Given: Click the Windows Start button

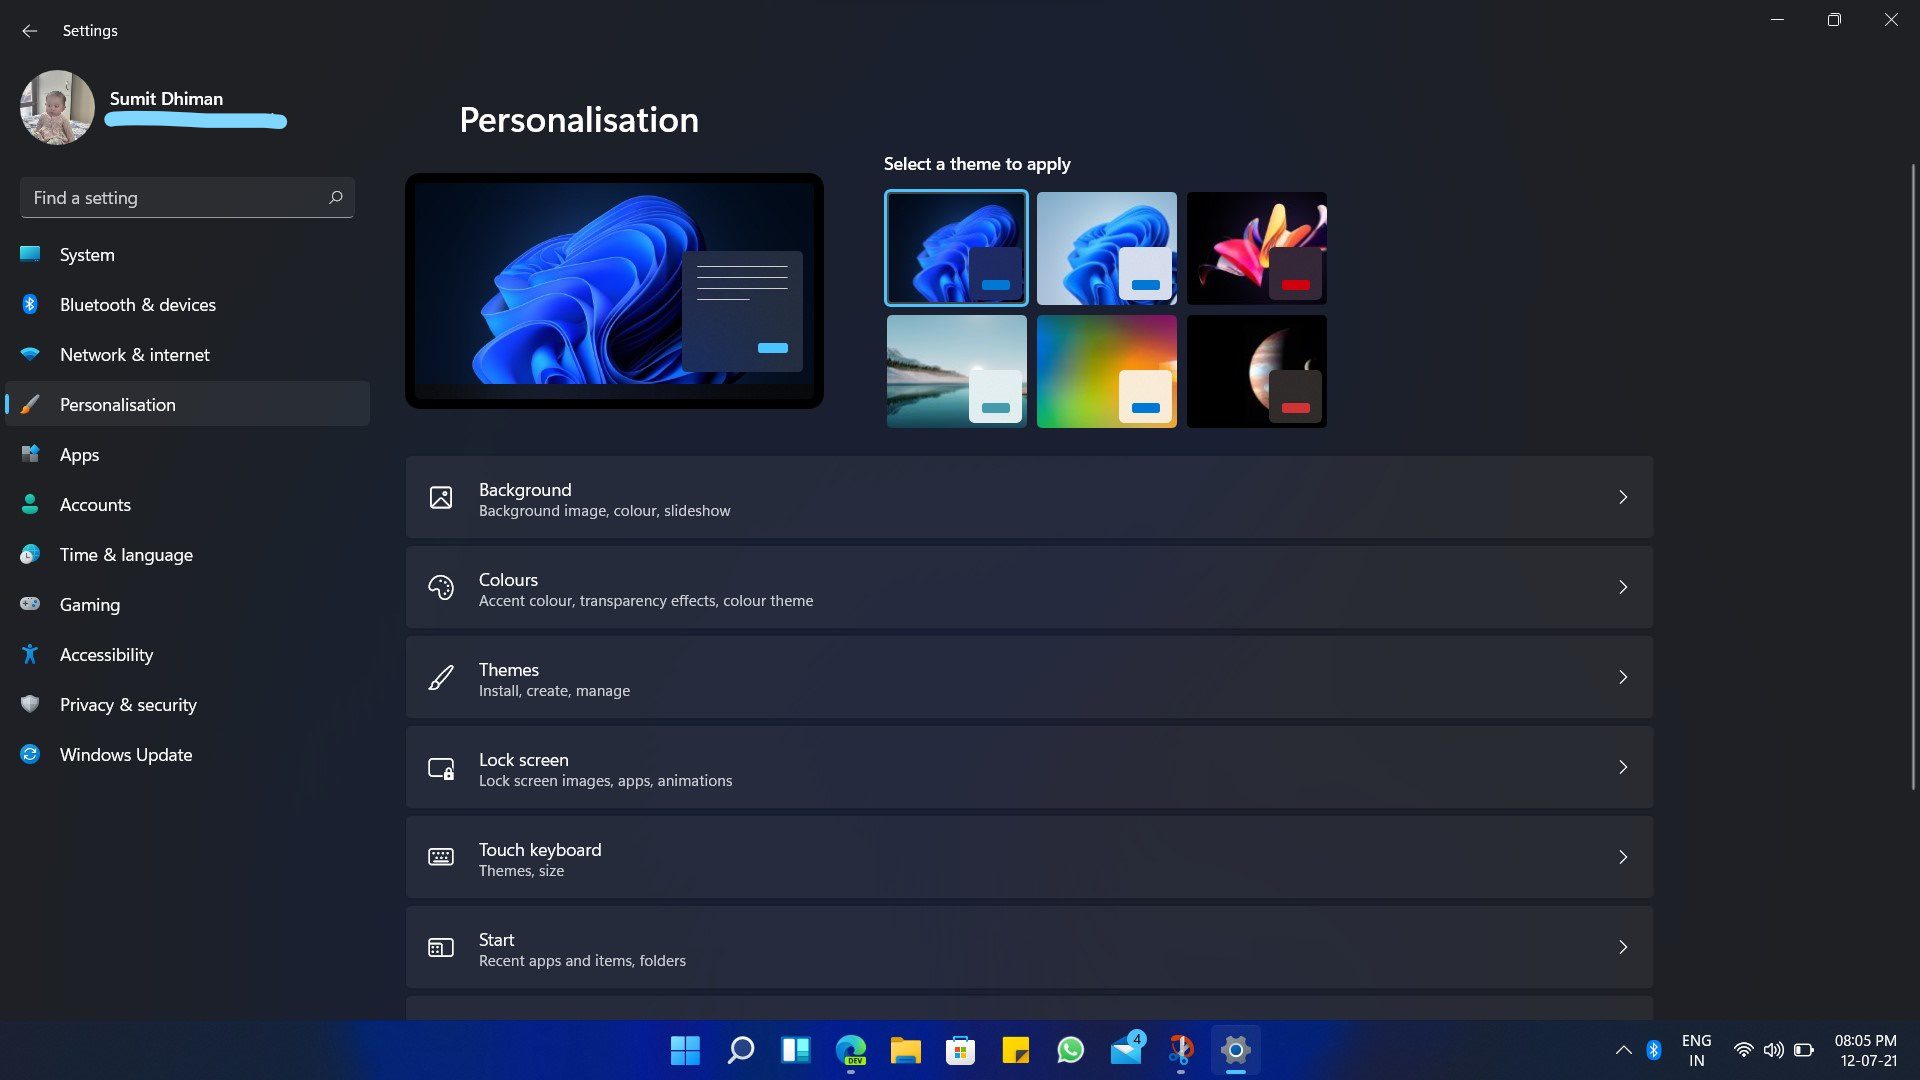Looking at the screenshot, I should pyautogui.click(x=684, y=1050).
